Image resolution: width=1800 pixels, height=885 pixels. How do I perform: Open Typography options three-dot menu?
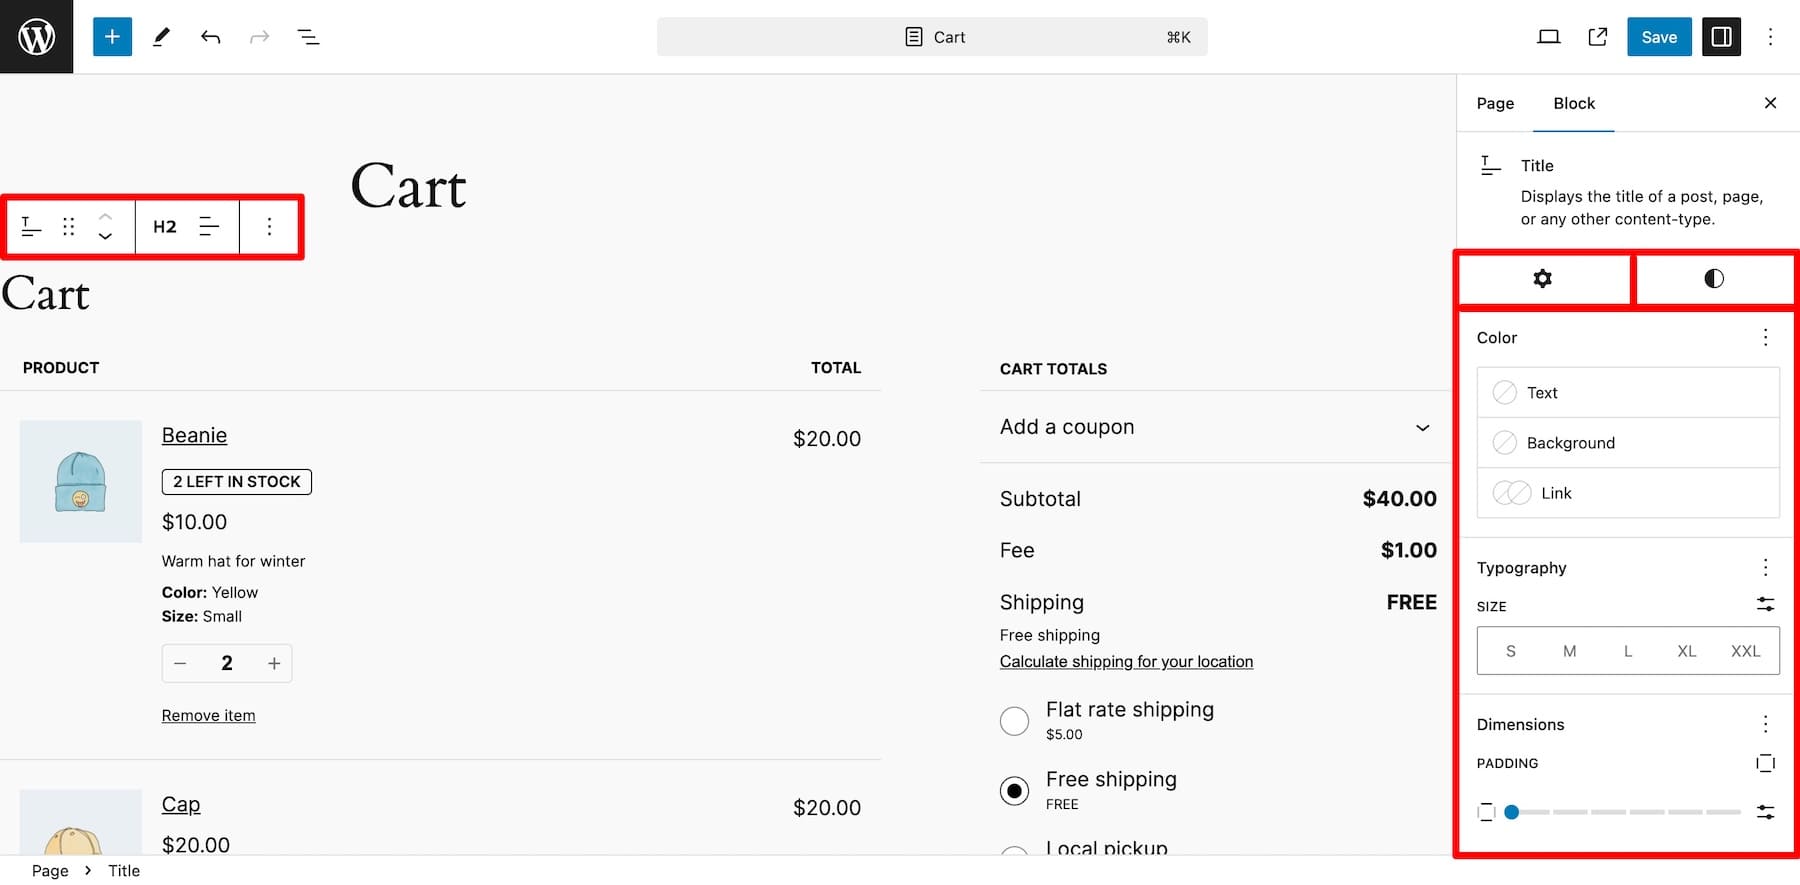point(1765,568)
